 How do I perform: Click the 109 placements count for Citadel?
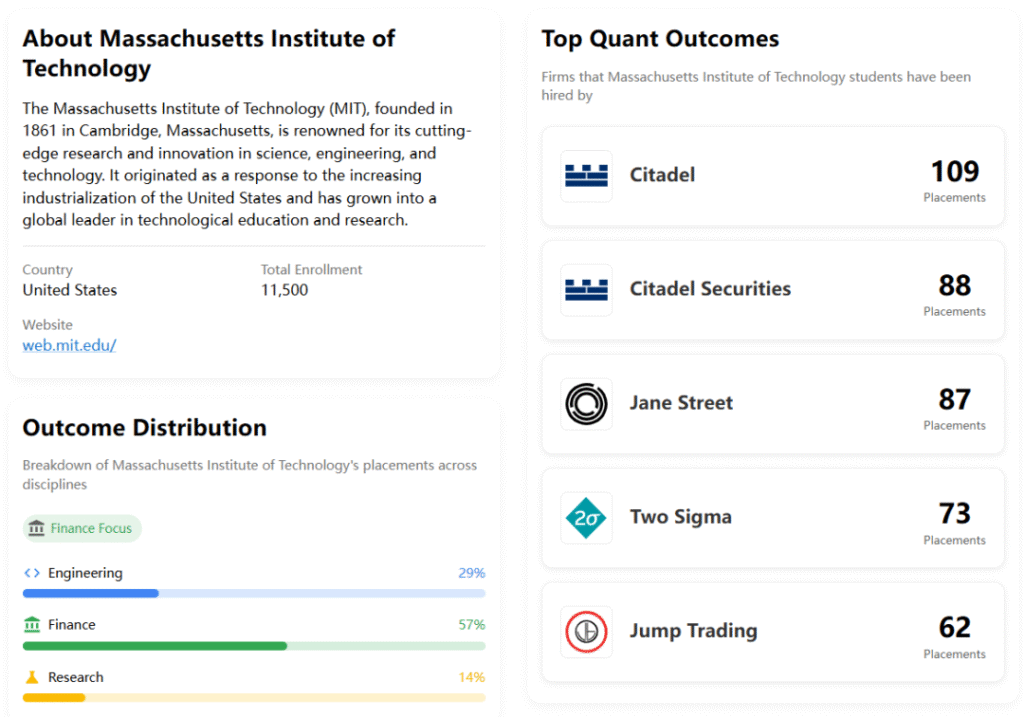954,172
